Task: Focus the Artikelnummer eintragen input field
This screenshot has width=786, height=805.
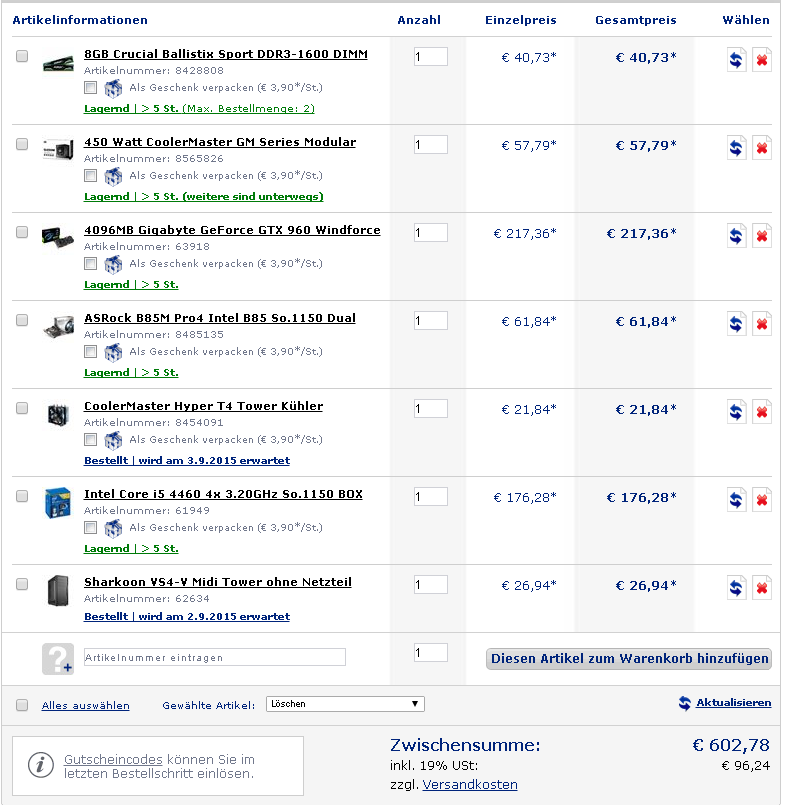Action: coord(215,657)
